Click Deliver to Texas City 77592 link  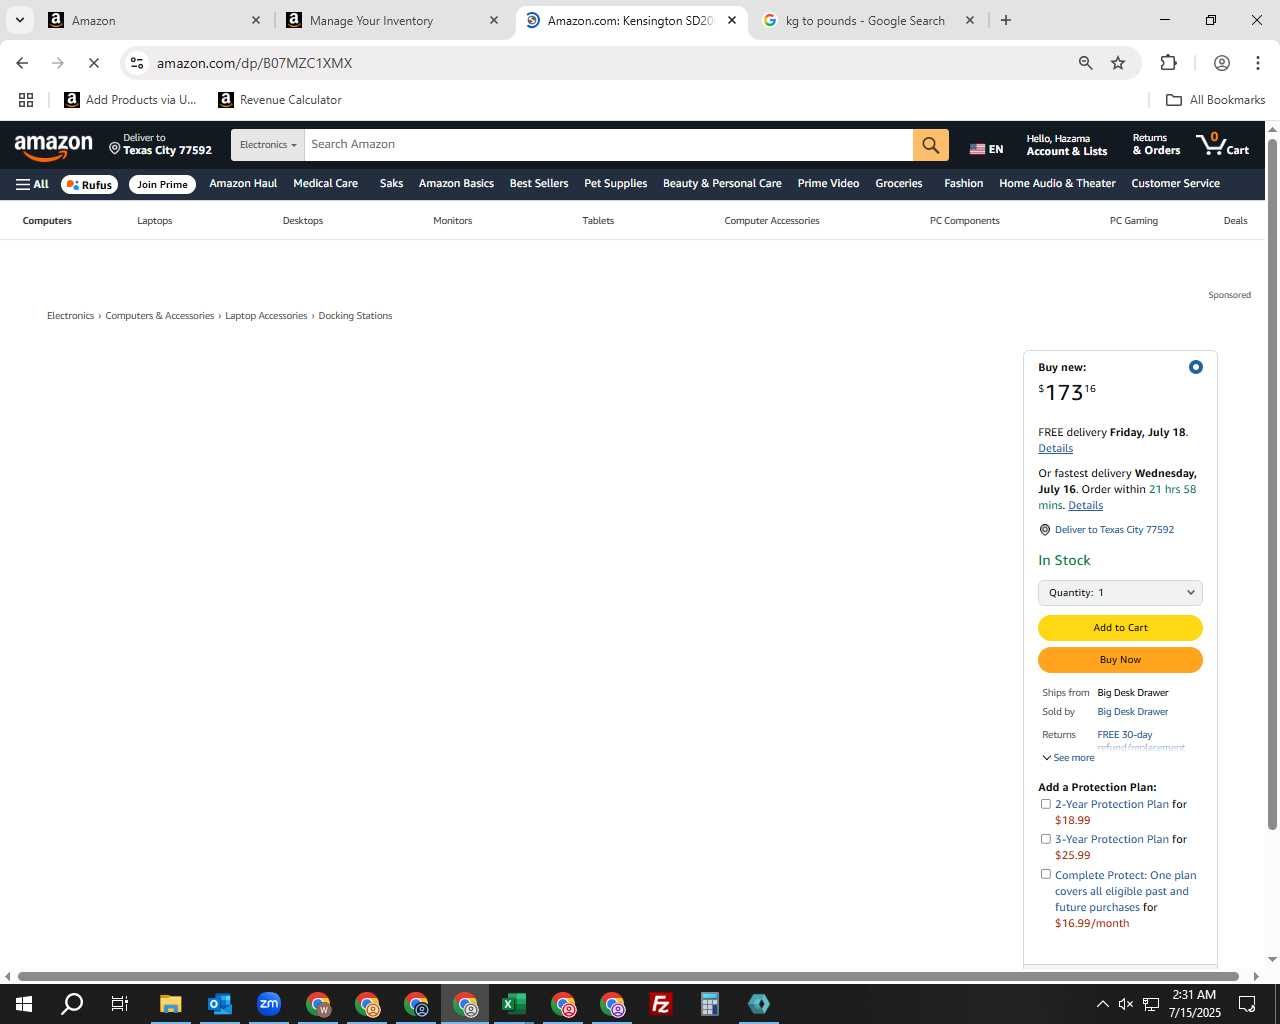point(1114,530)
